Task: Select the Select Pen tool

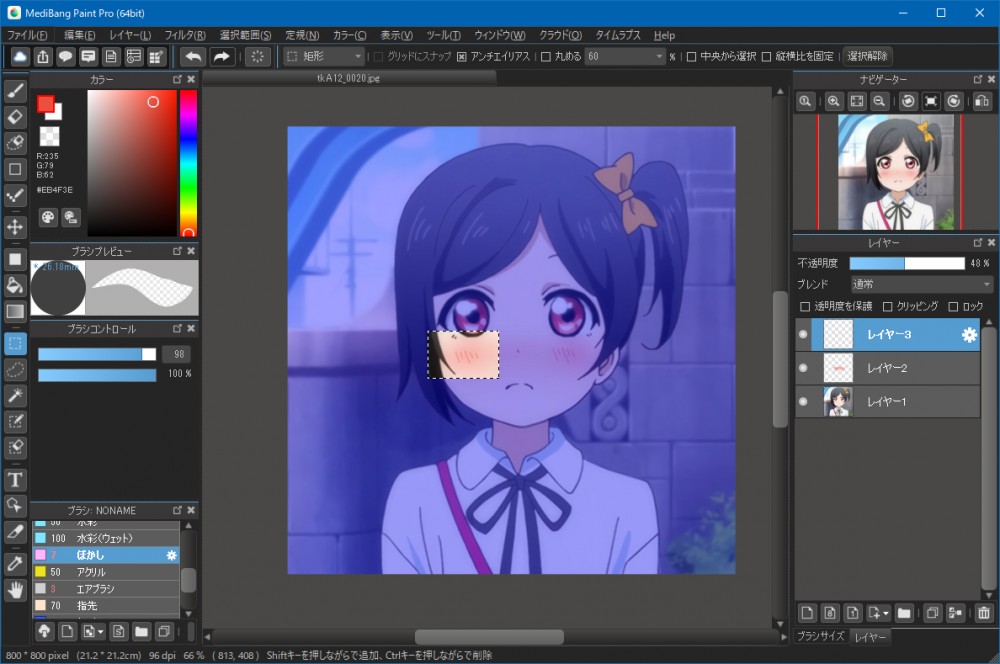Action: pyautogui.click(x=15, y=422)
